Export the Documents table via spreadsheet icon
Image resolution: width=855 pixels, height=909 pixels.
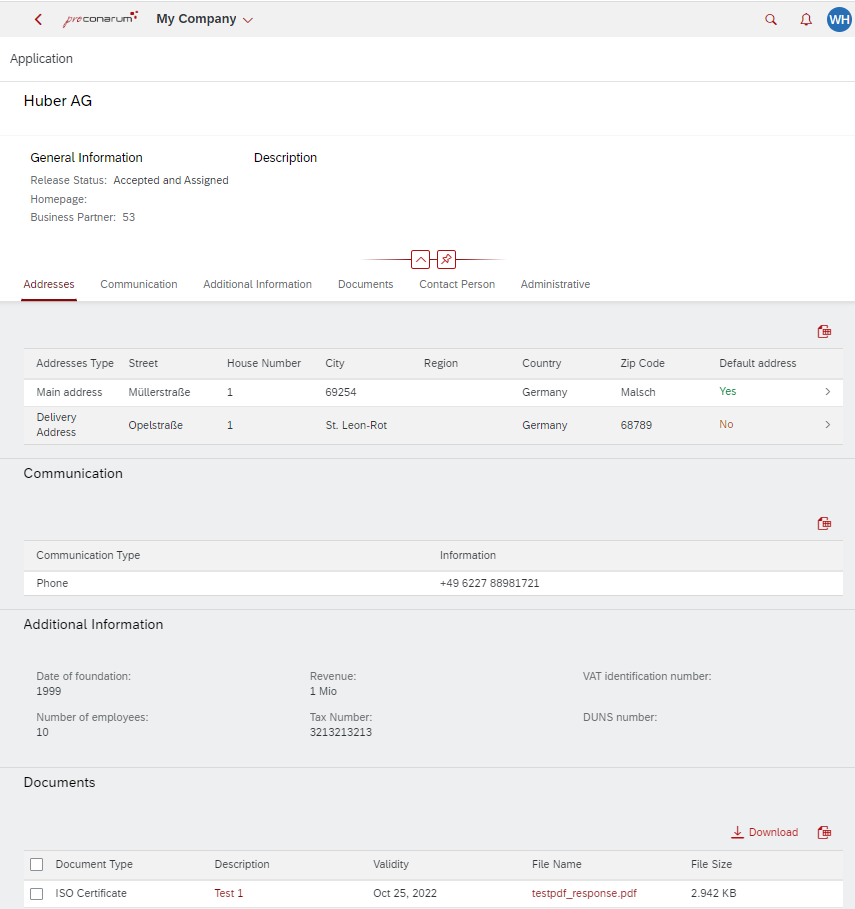pos(824,832)
